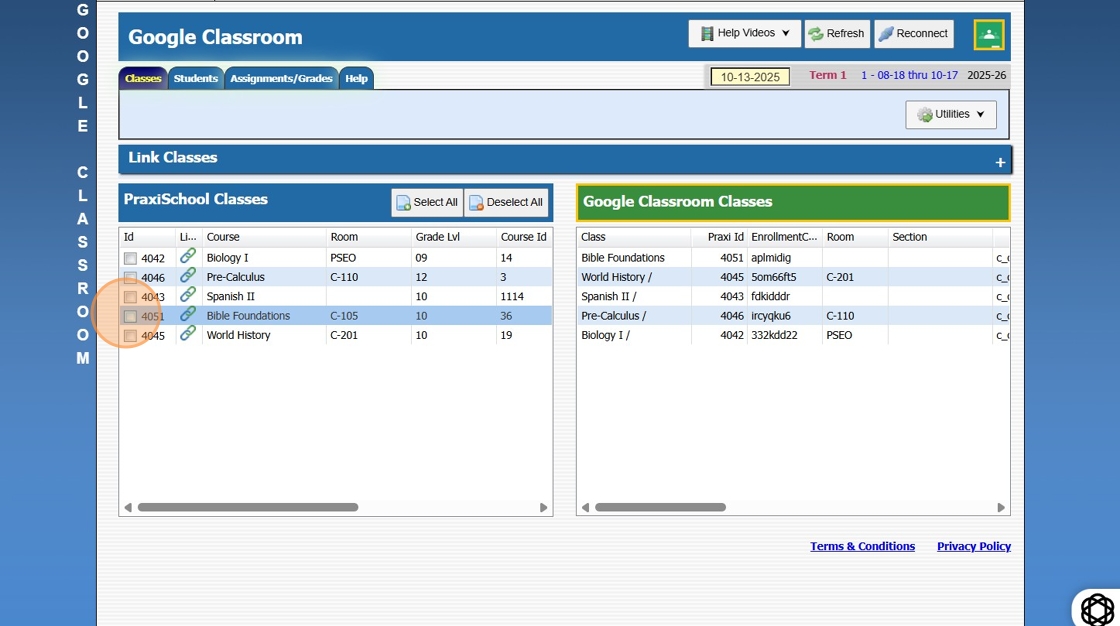Viewport: 1120px width, 626px height.
Task: Sort by Grade Lvl column header
Action: 454,237
